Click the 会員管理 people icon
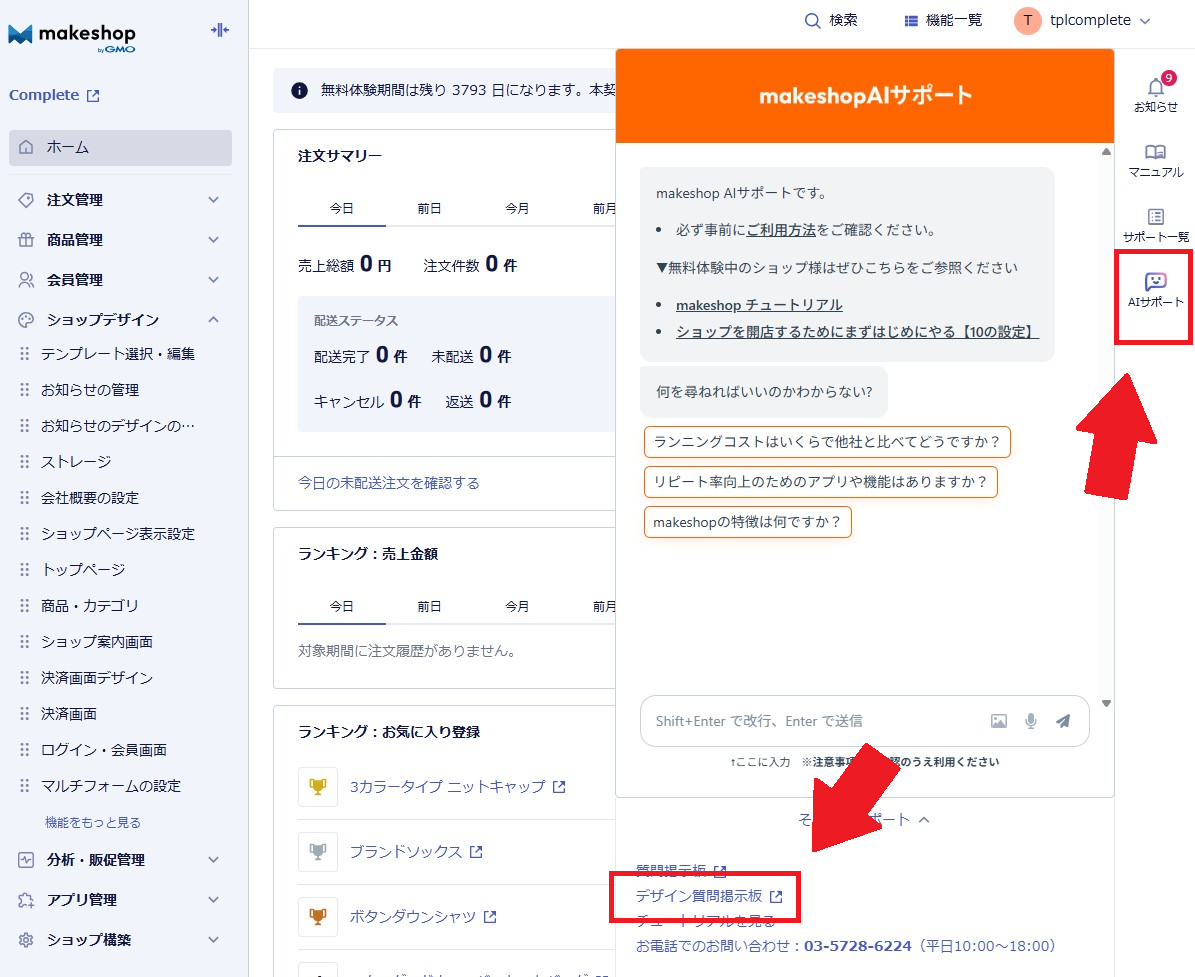The height and width of the screenshot is (977, 1195). [26, 280]
